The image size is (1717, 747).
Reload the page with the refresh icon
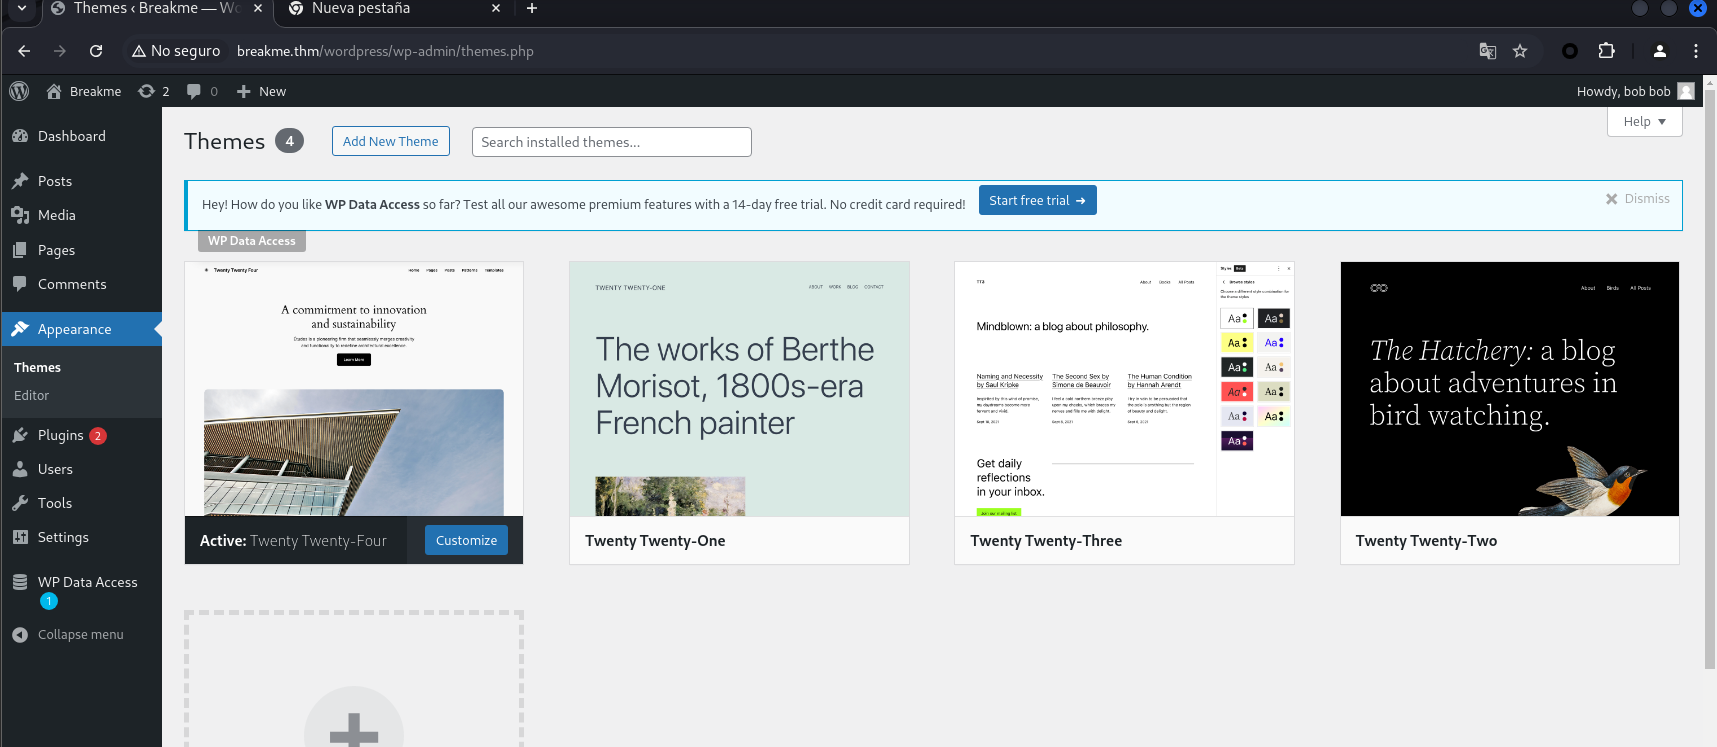click(x=96, y=51)
